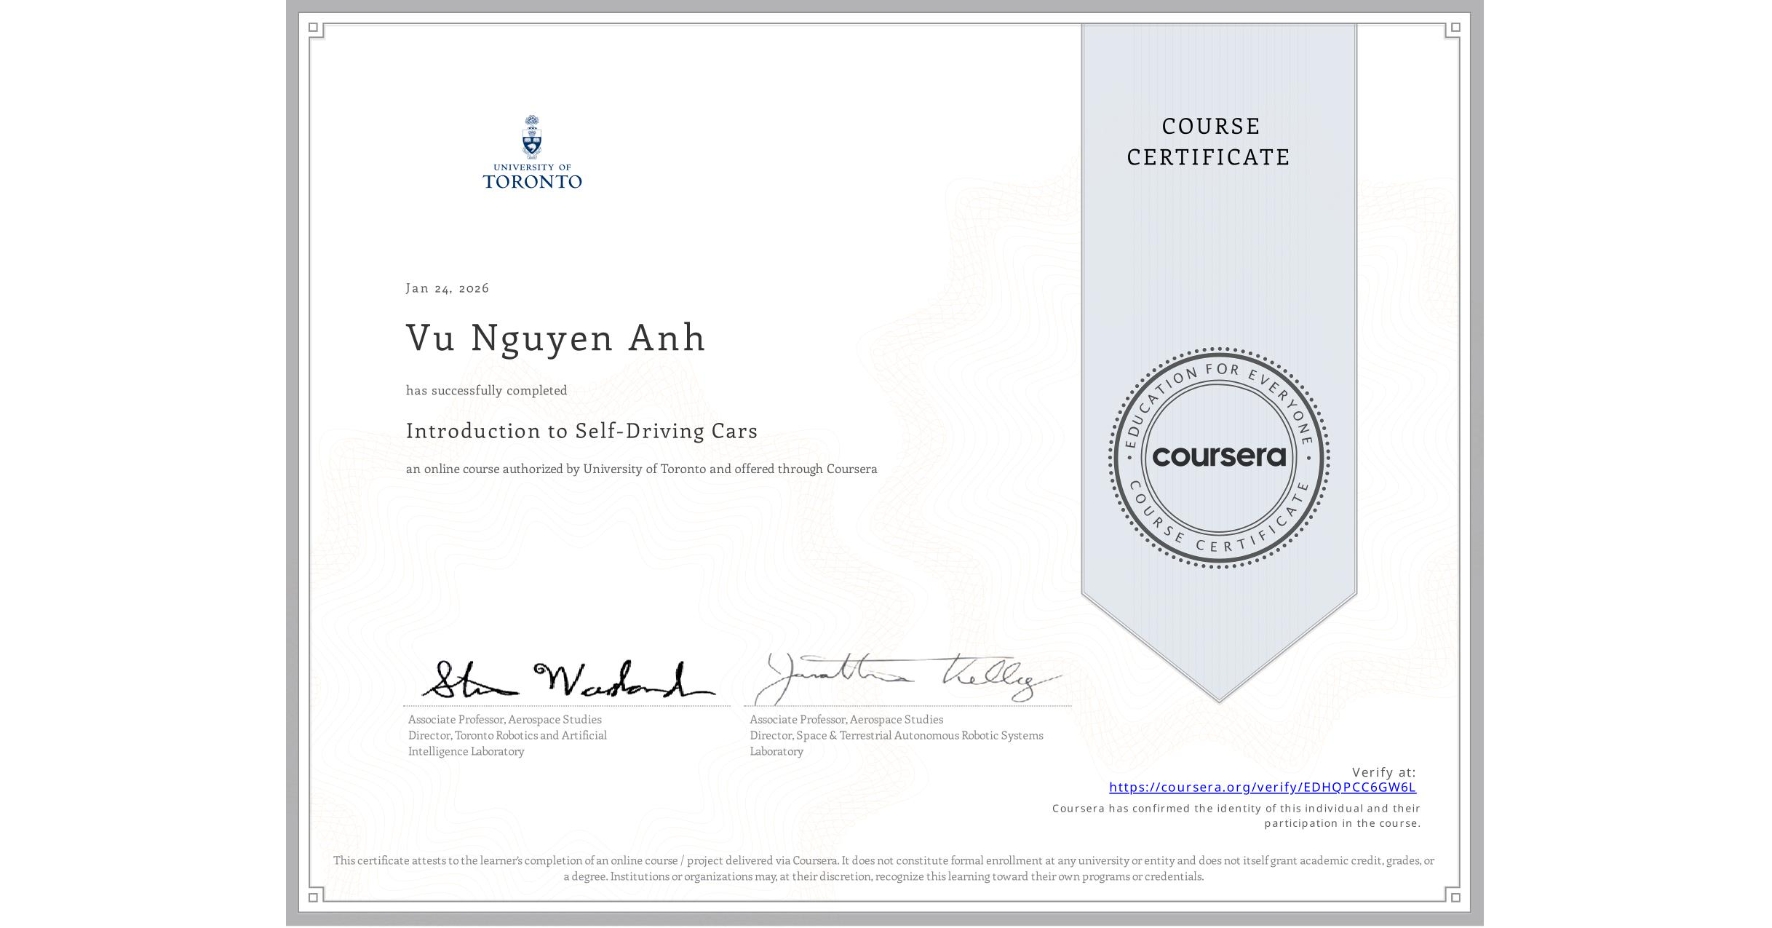Open the coursera.org verify link

coord(1262,787)
